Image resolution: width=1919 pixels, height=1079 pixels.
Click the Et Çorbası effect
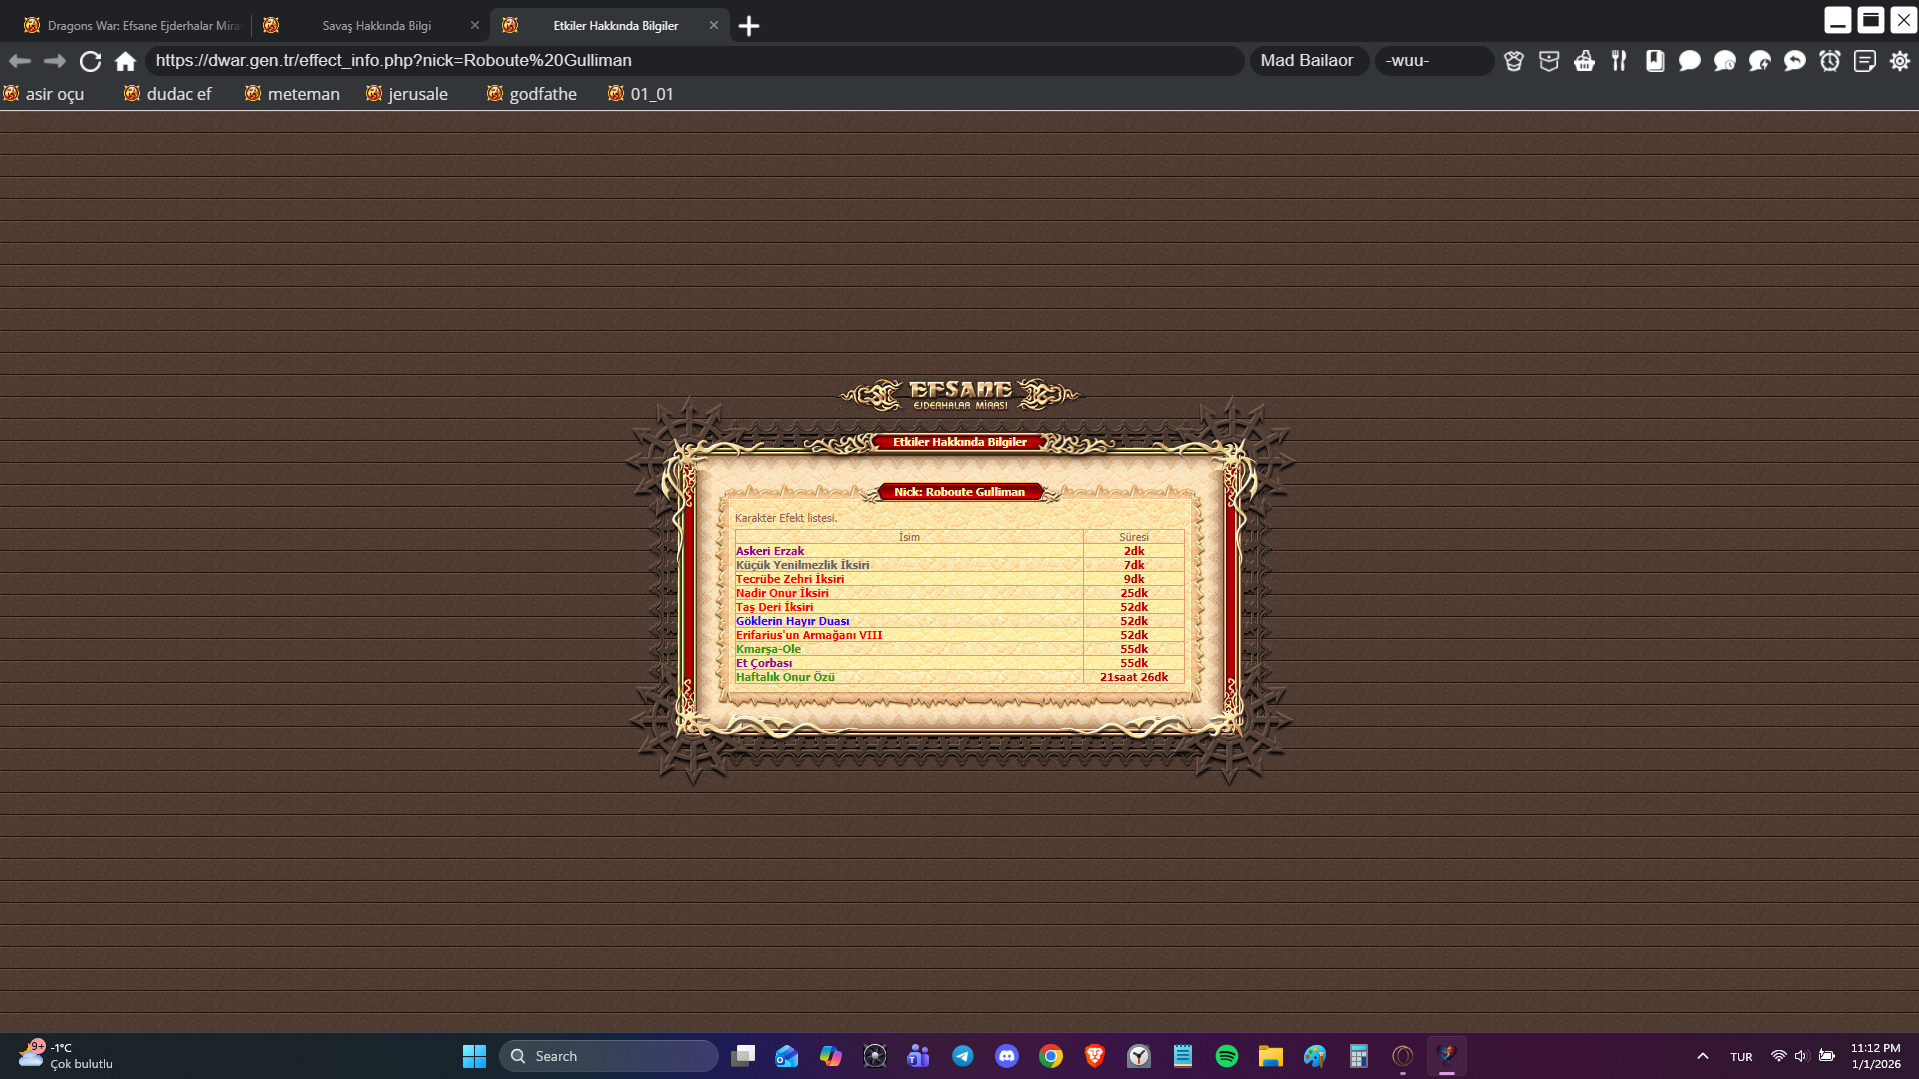[x=764, y=663]
